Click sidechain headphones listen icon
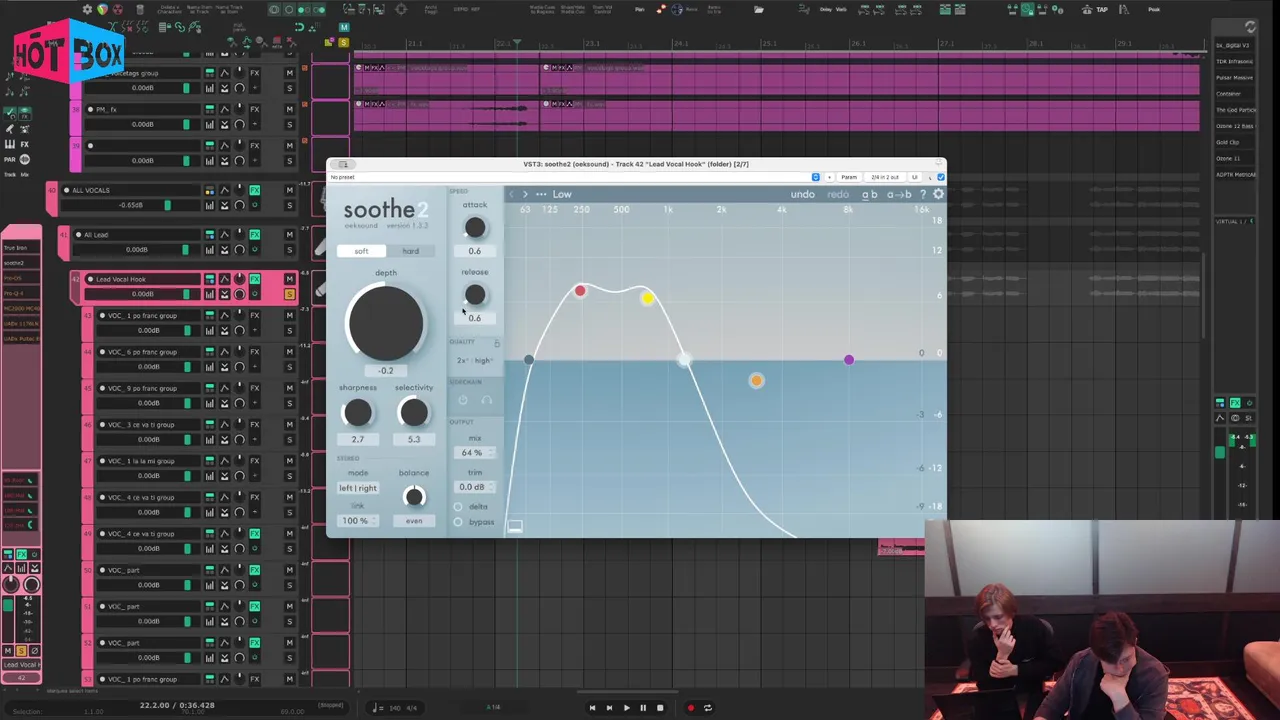1280x720 pixels. [x=486, y=400]
